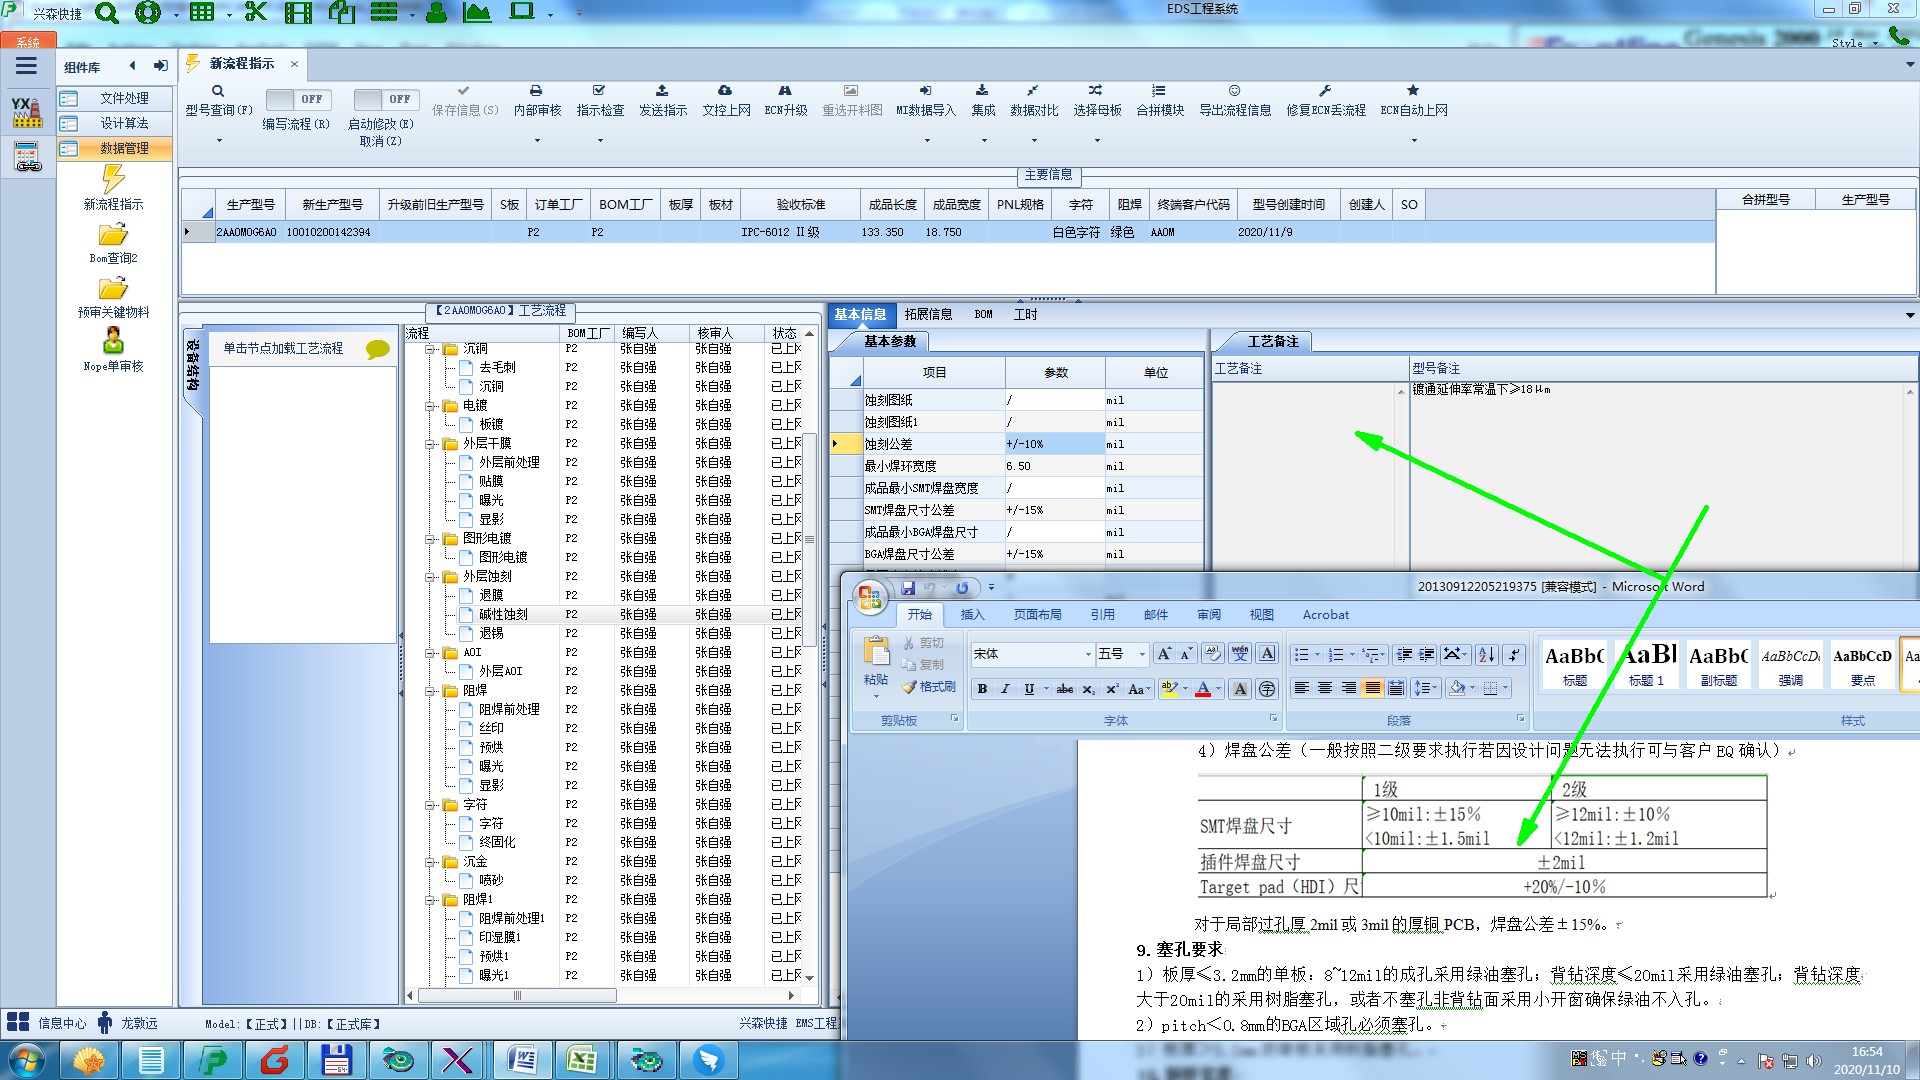
Task: Open the Word 页面布局 ribbon tab
Action: [1037, 615]
